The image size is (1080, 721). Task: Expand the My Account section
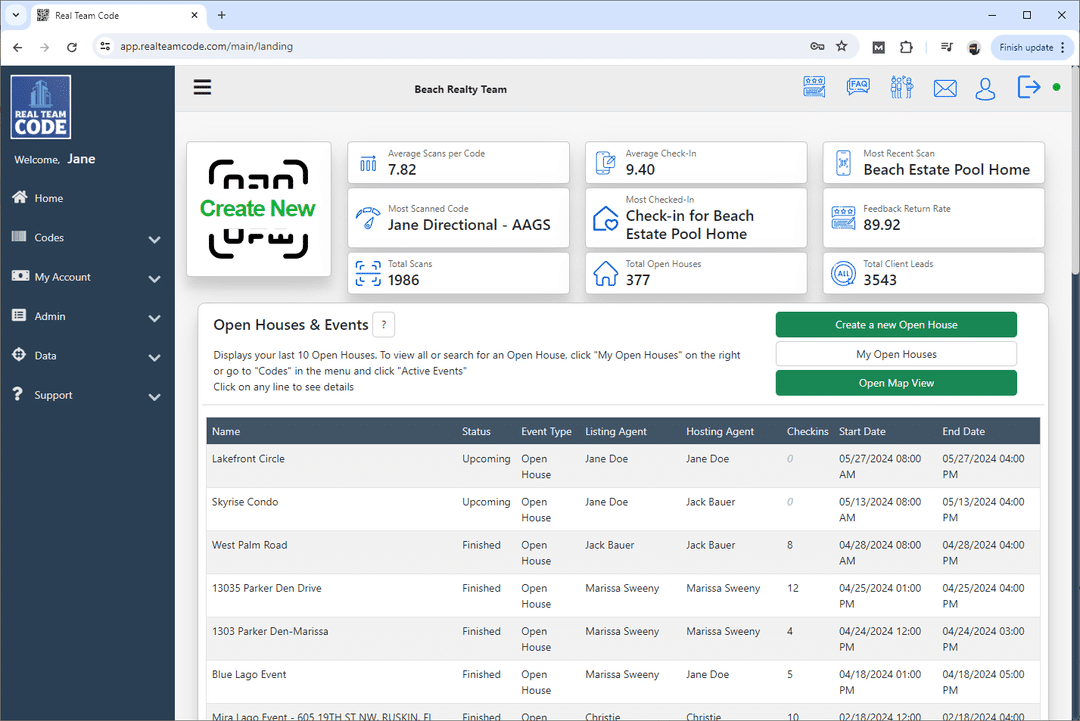(154, 278)
